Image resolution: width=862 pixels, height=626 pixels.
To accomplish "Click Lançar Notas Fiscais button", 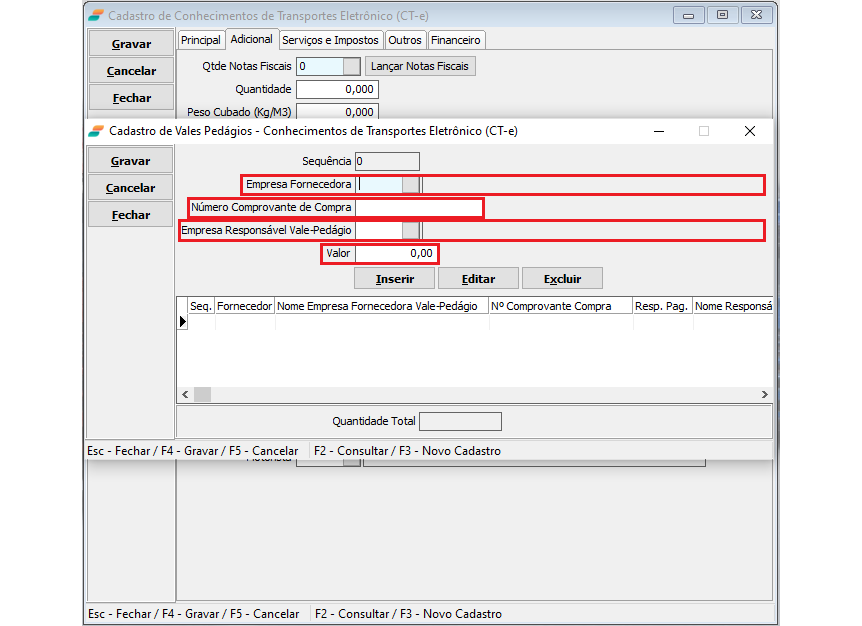I will tap(420, 67).
